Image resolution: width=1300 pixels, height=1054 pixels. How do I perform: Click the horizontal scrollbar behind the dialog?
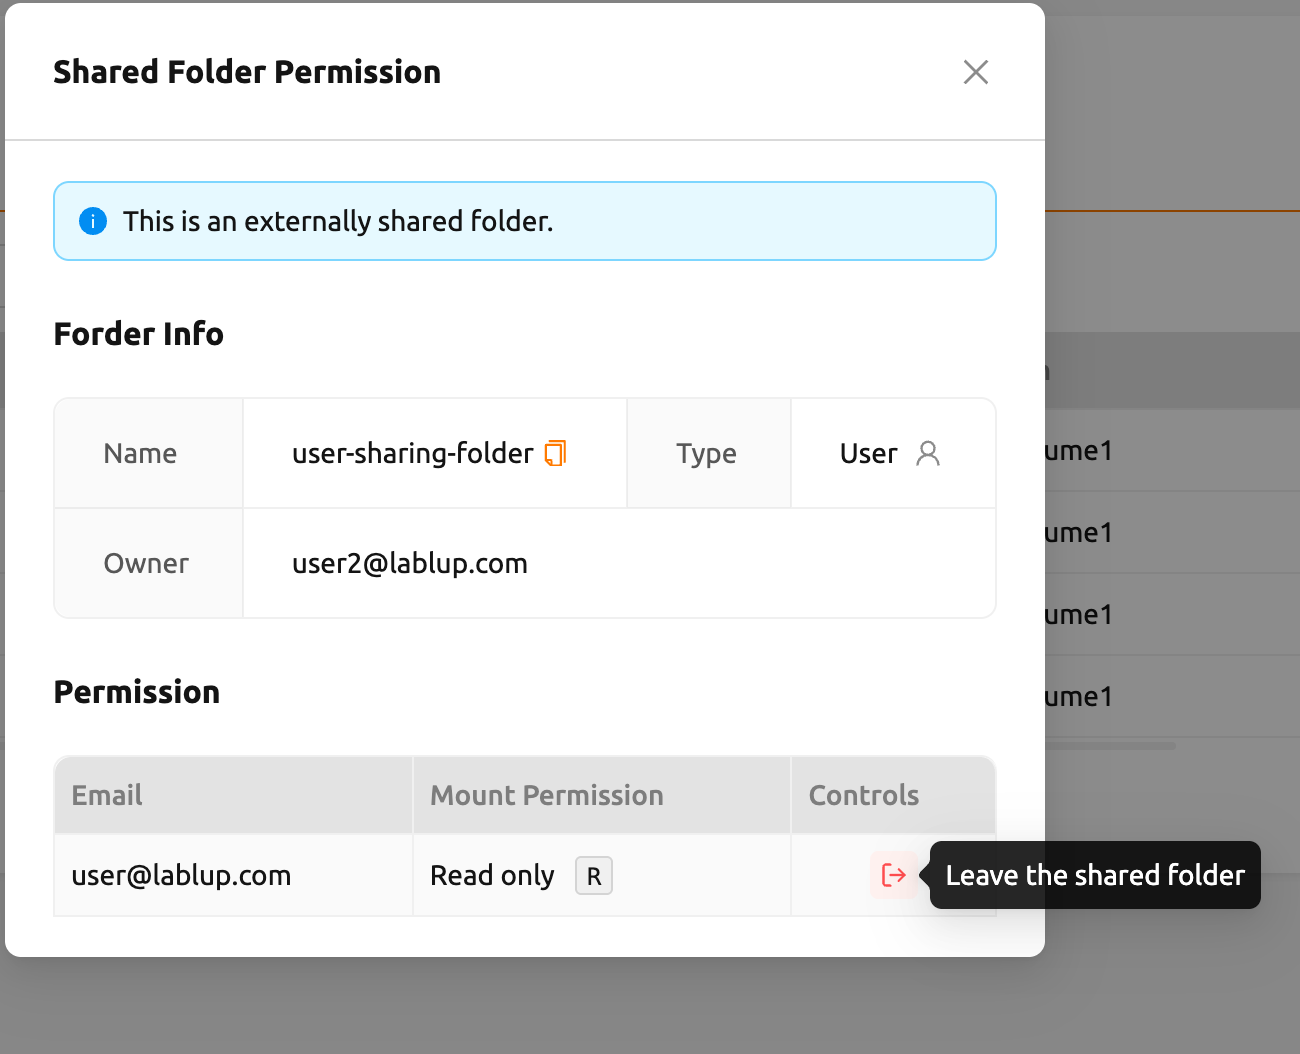[1110, 745]
